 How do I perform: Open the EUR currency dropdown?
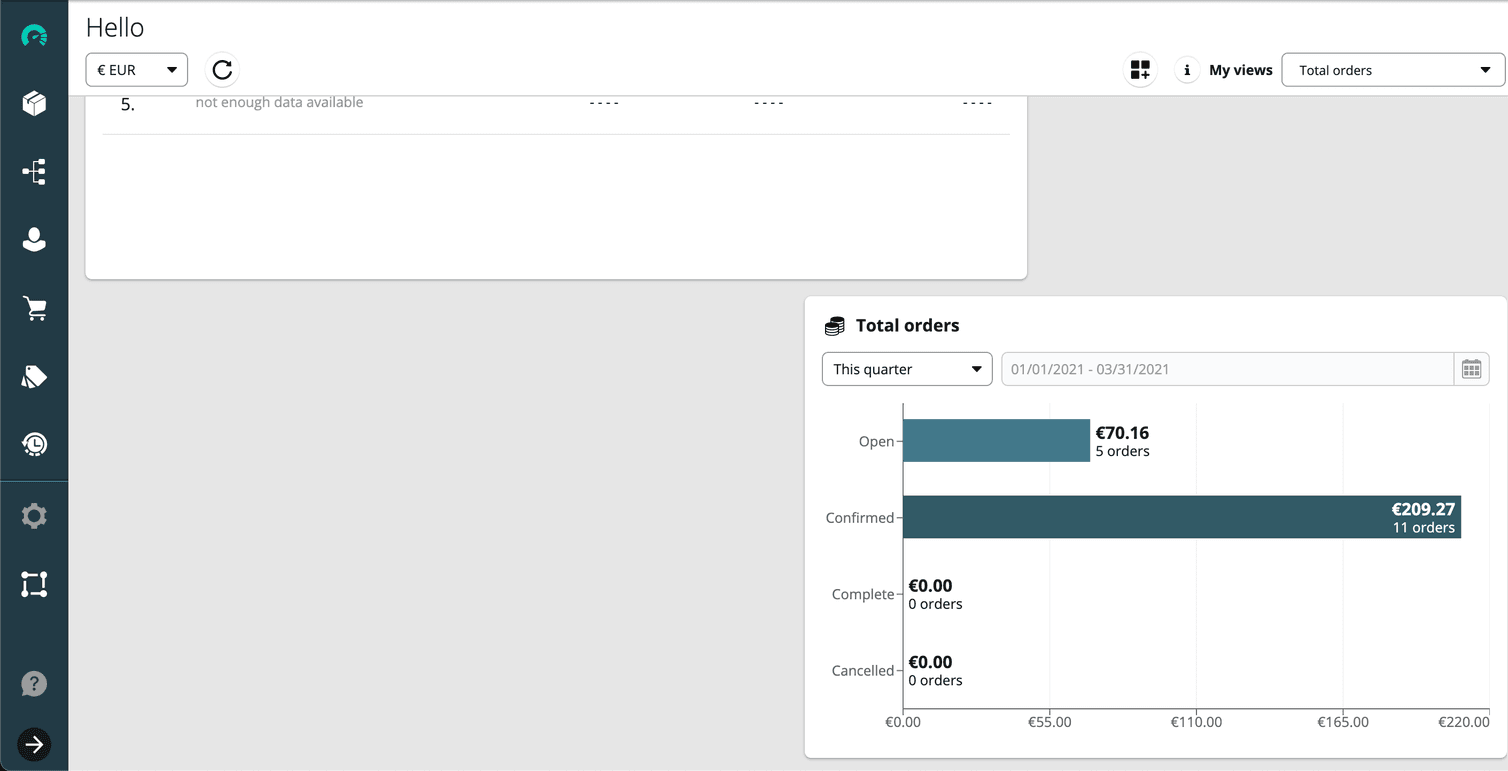(136, 69)
